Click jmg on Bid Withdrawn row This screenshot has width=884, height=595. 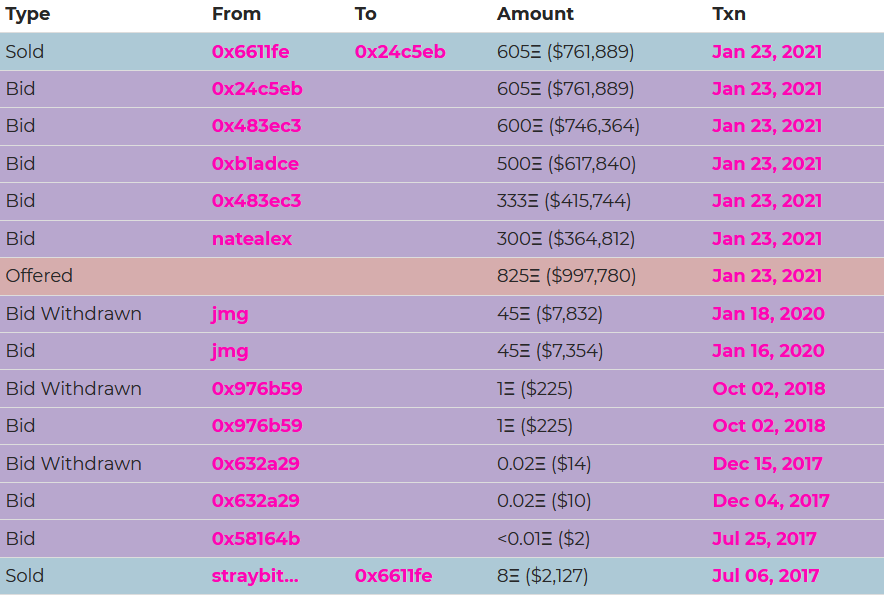tap(230, 314)
